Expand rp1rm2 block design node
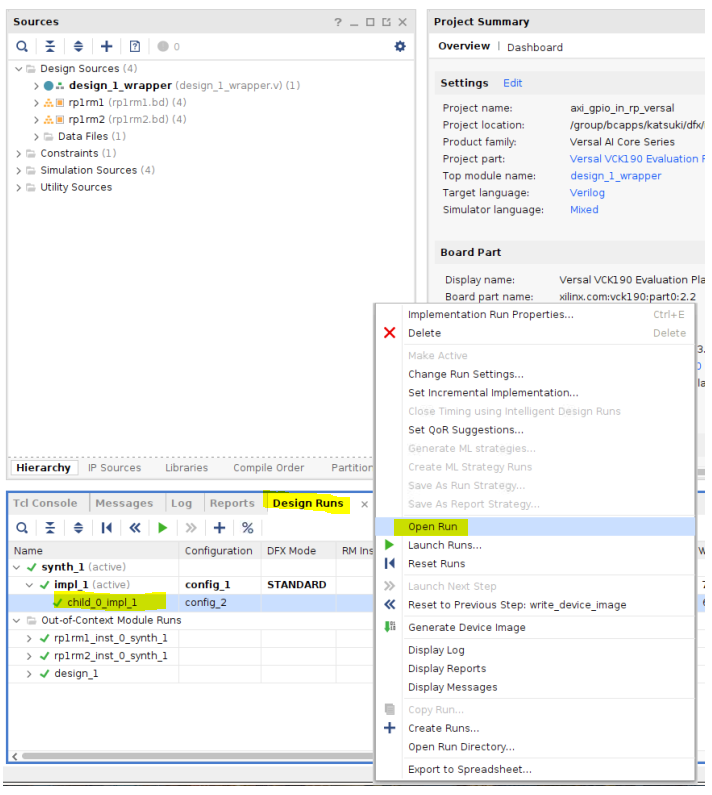The width and height of the screenshot is (712, 795). click(36, 120)
